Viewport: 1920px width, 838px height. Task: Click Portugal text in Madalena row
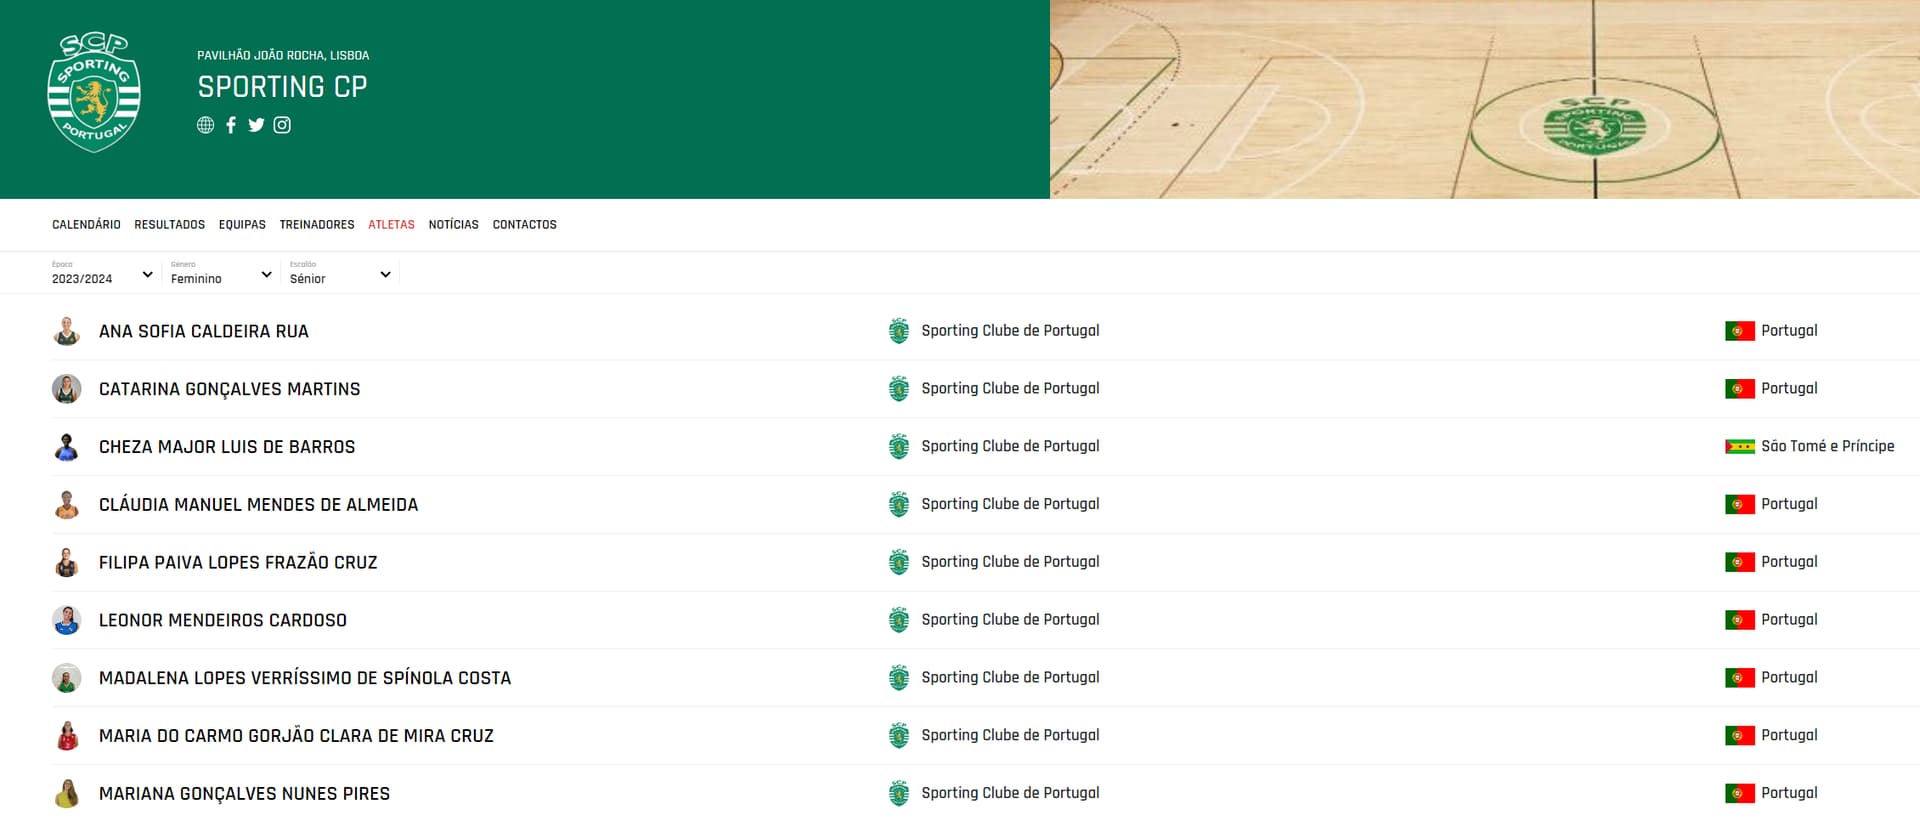pos(1789,678)
